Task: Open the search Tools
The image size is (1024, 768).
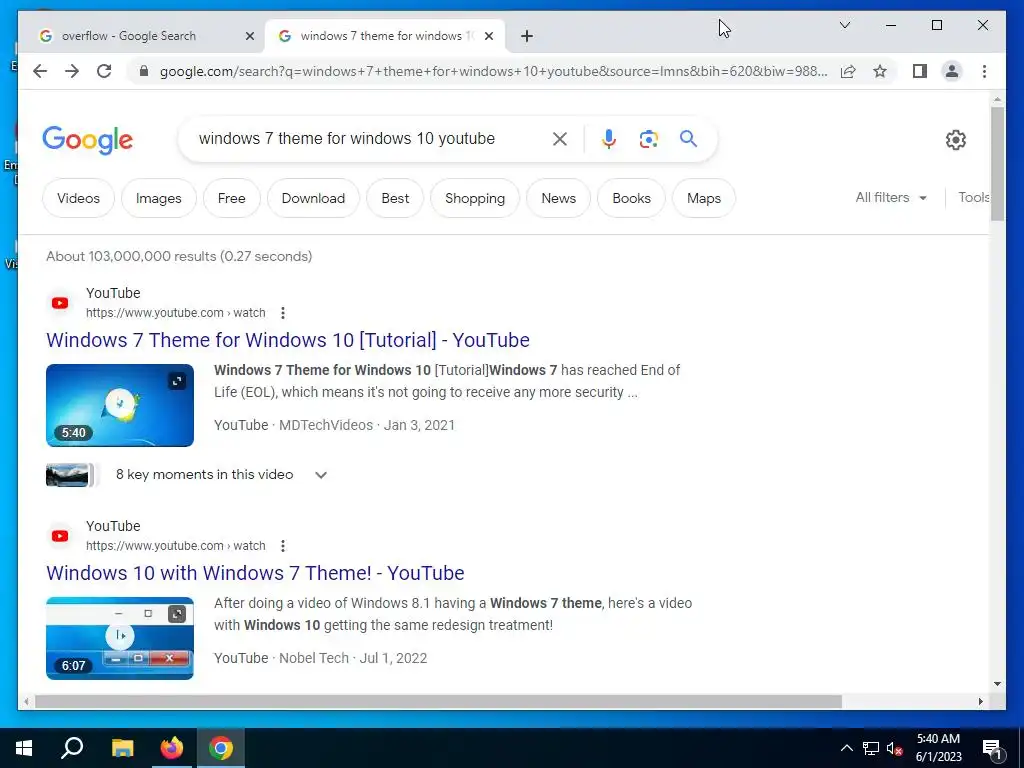Action: pos(973,197)
